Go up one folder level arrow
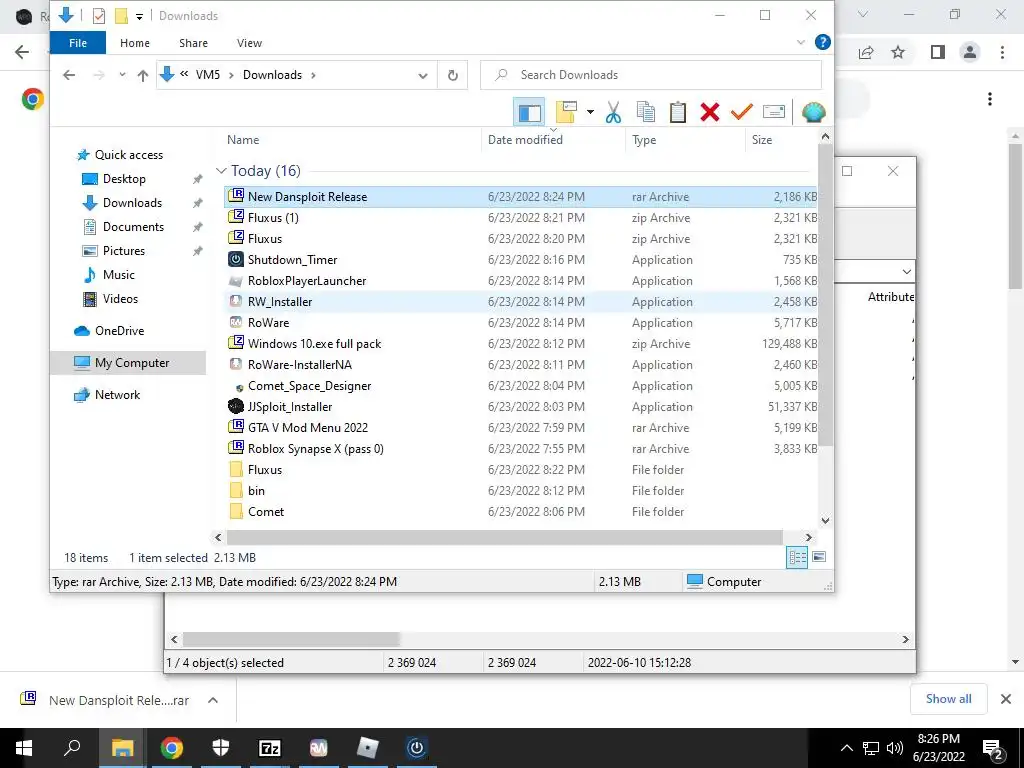 pos(142,75)
